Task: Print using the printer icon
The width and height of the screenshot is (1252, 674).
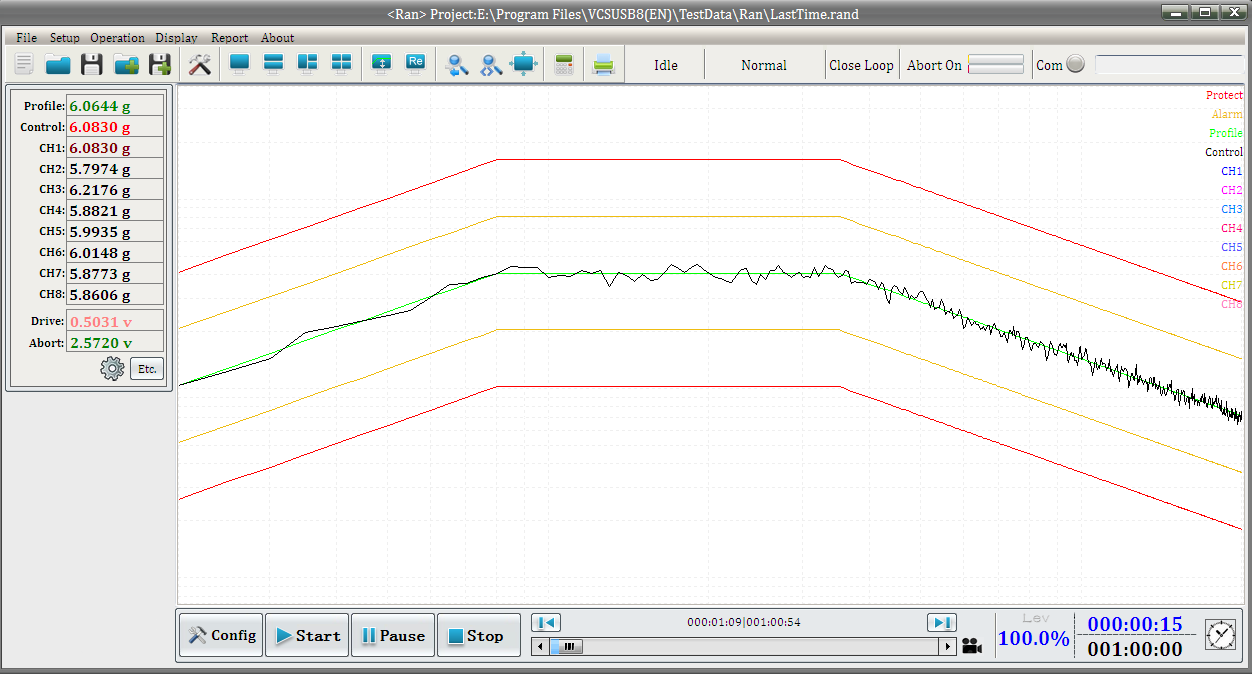Action: tap(603, 65)
